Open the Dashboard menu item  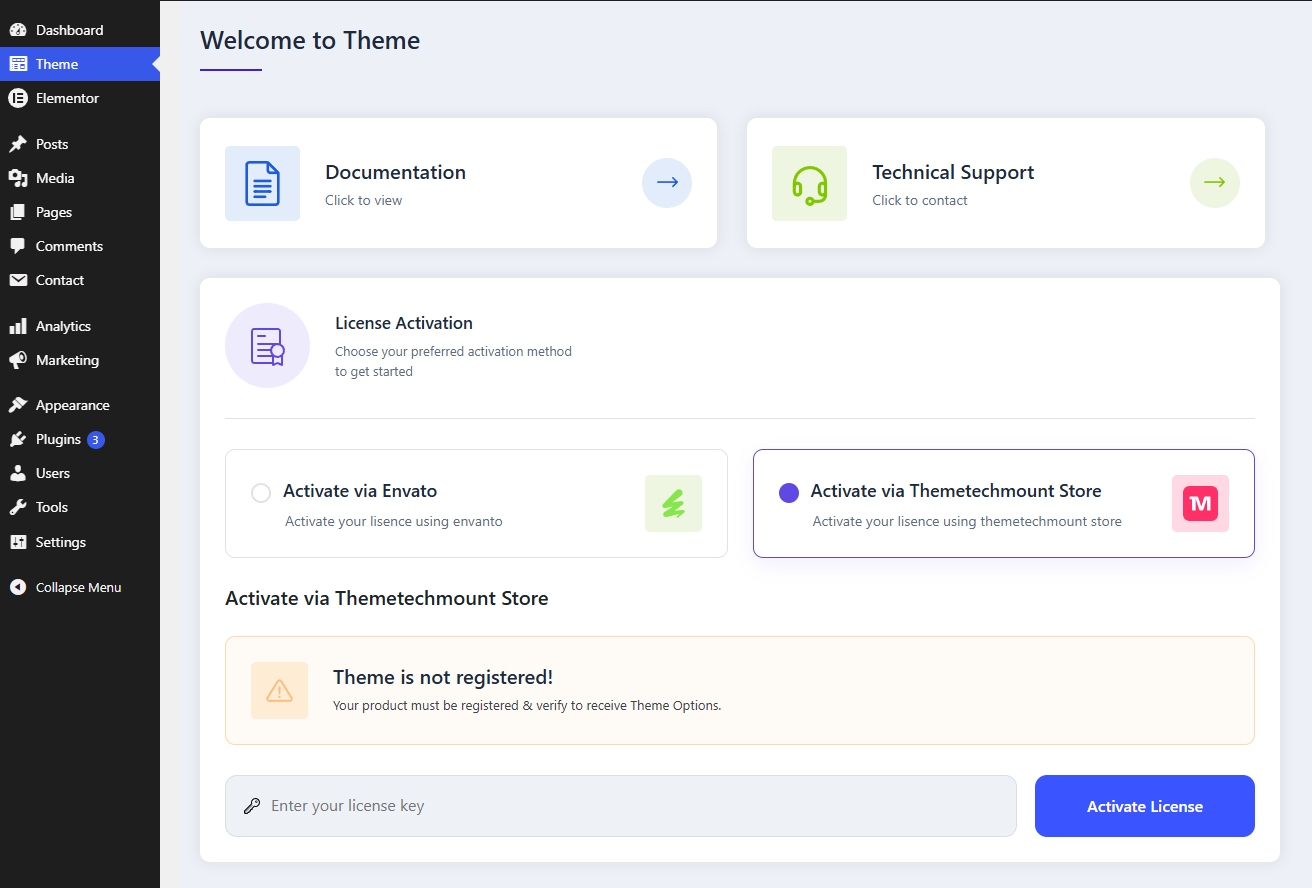(x=80, y=30)
